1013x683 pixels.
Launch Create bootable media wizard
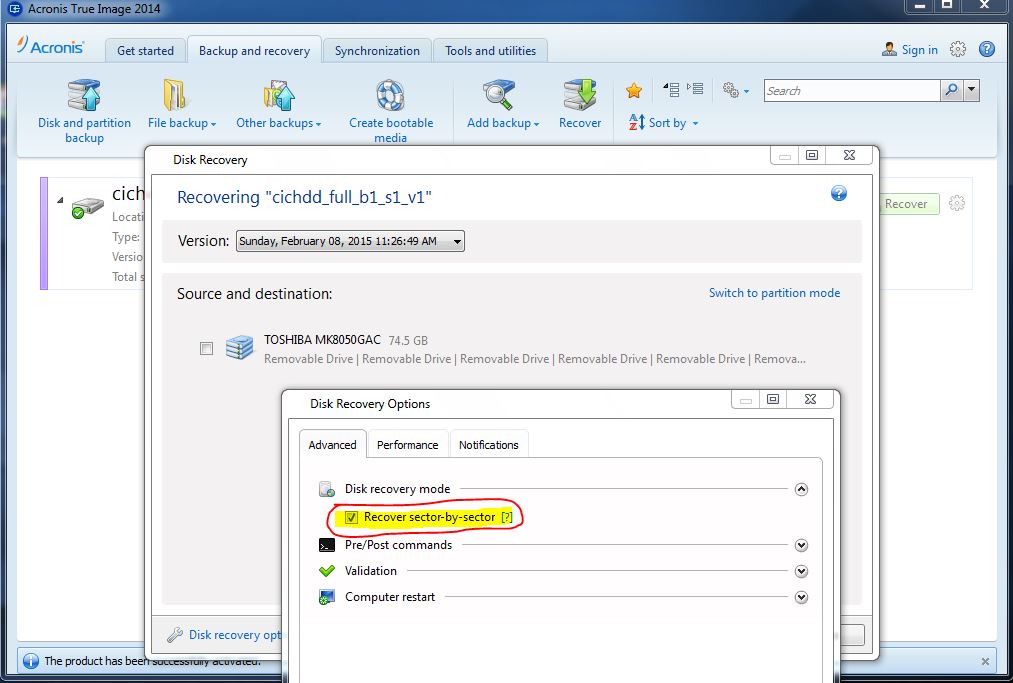(391, 110)
